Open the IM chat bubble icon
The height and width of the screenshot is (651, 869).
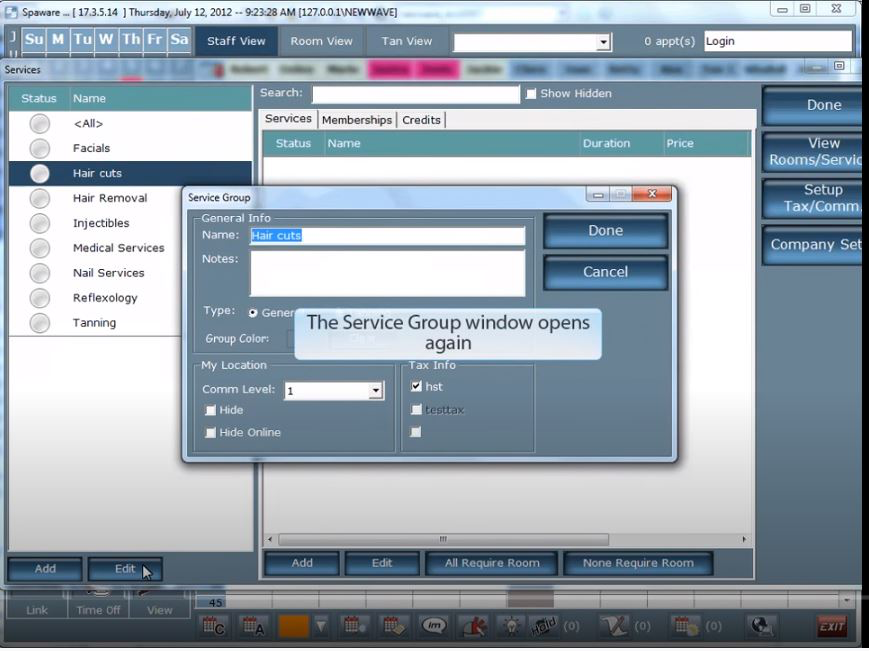point(434,626)
